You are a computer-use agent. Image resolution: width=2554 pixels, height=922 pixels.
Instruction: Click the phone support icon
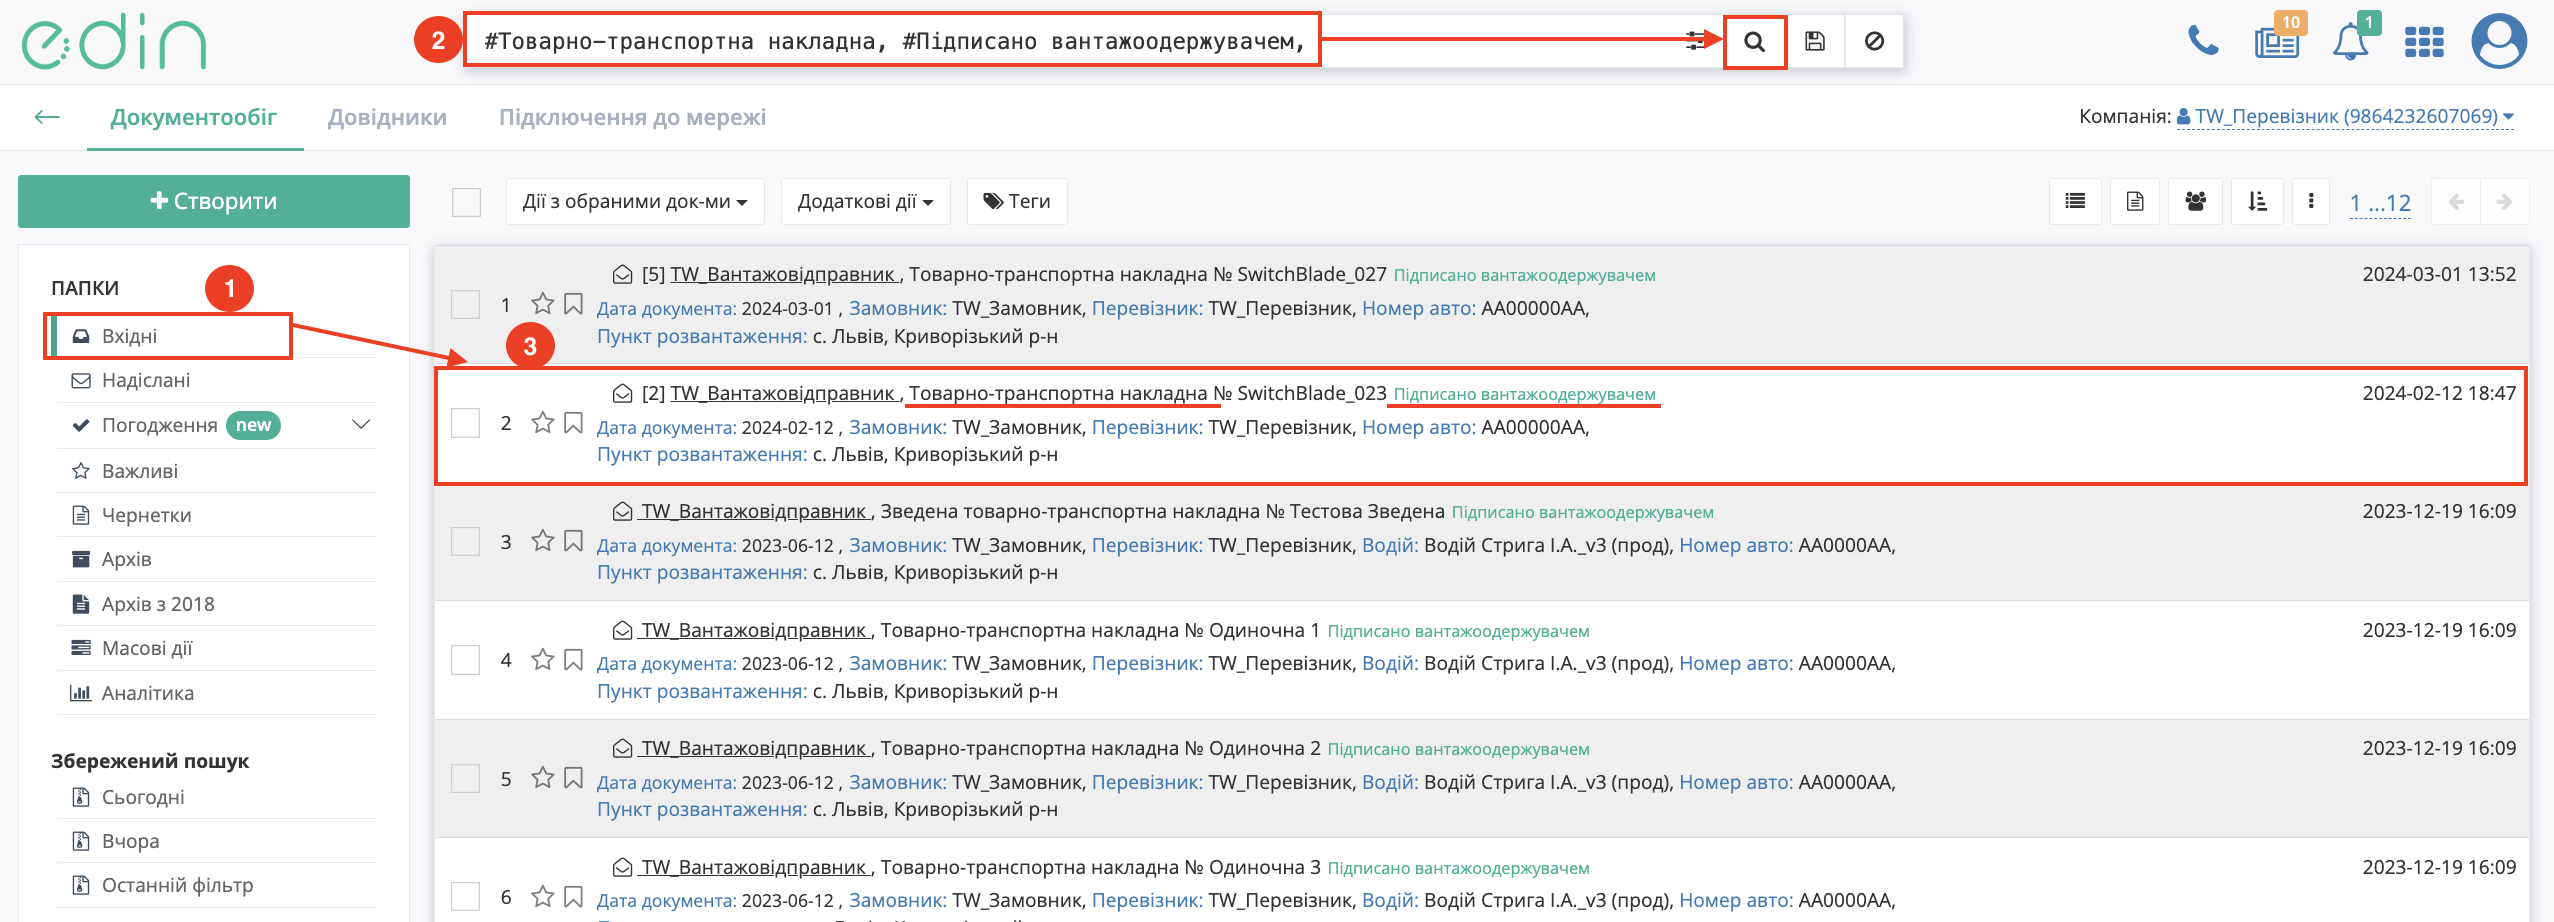click(2203, 41)
